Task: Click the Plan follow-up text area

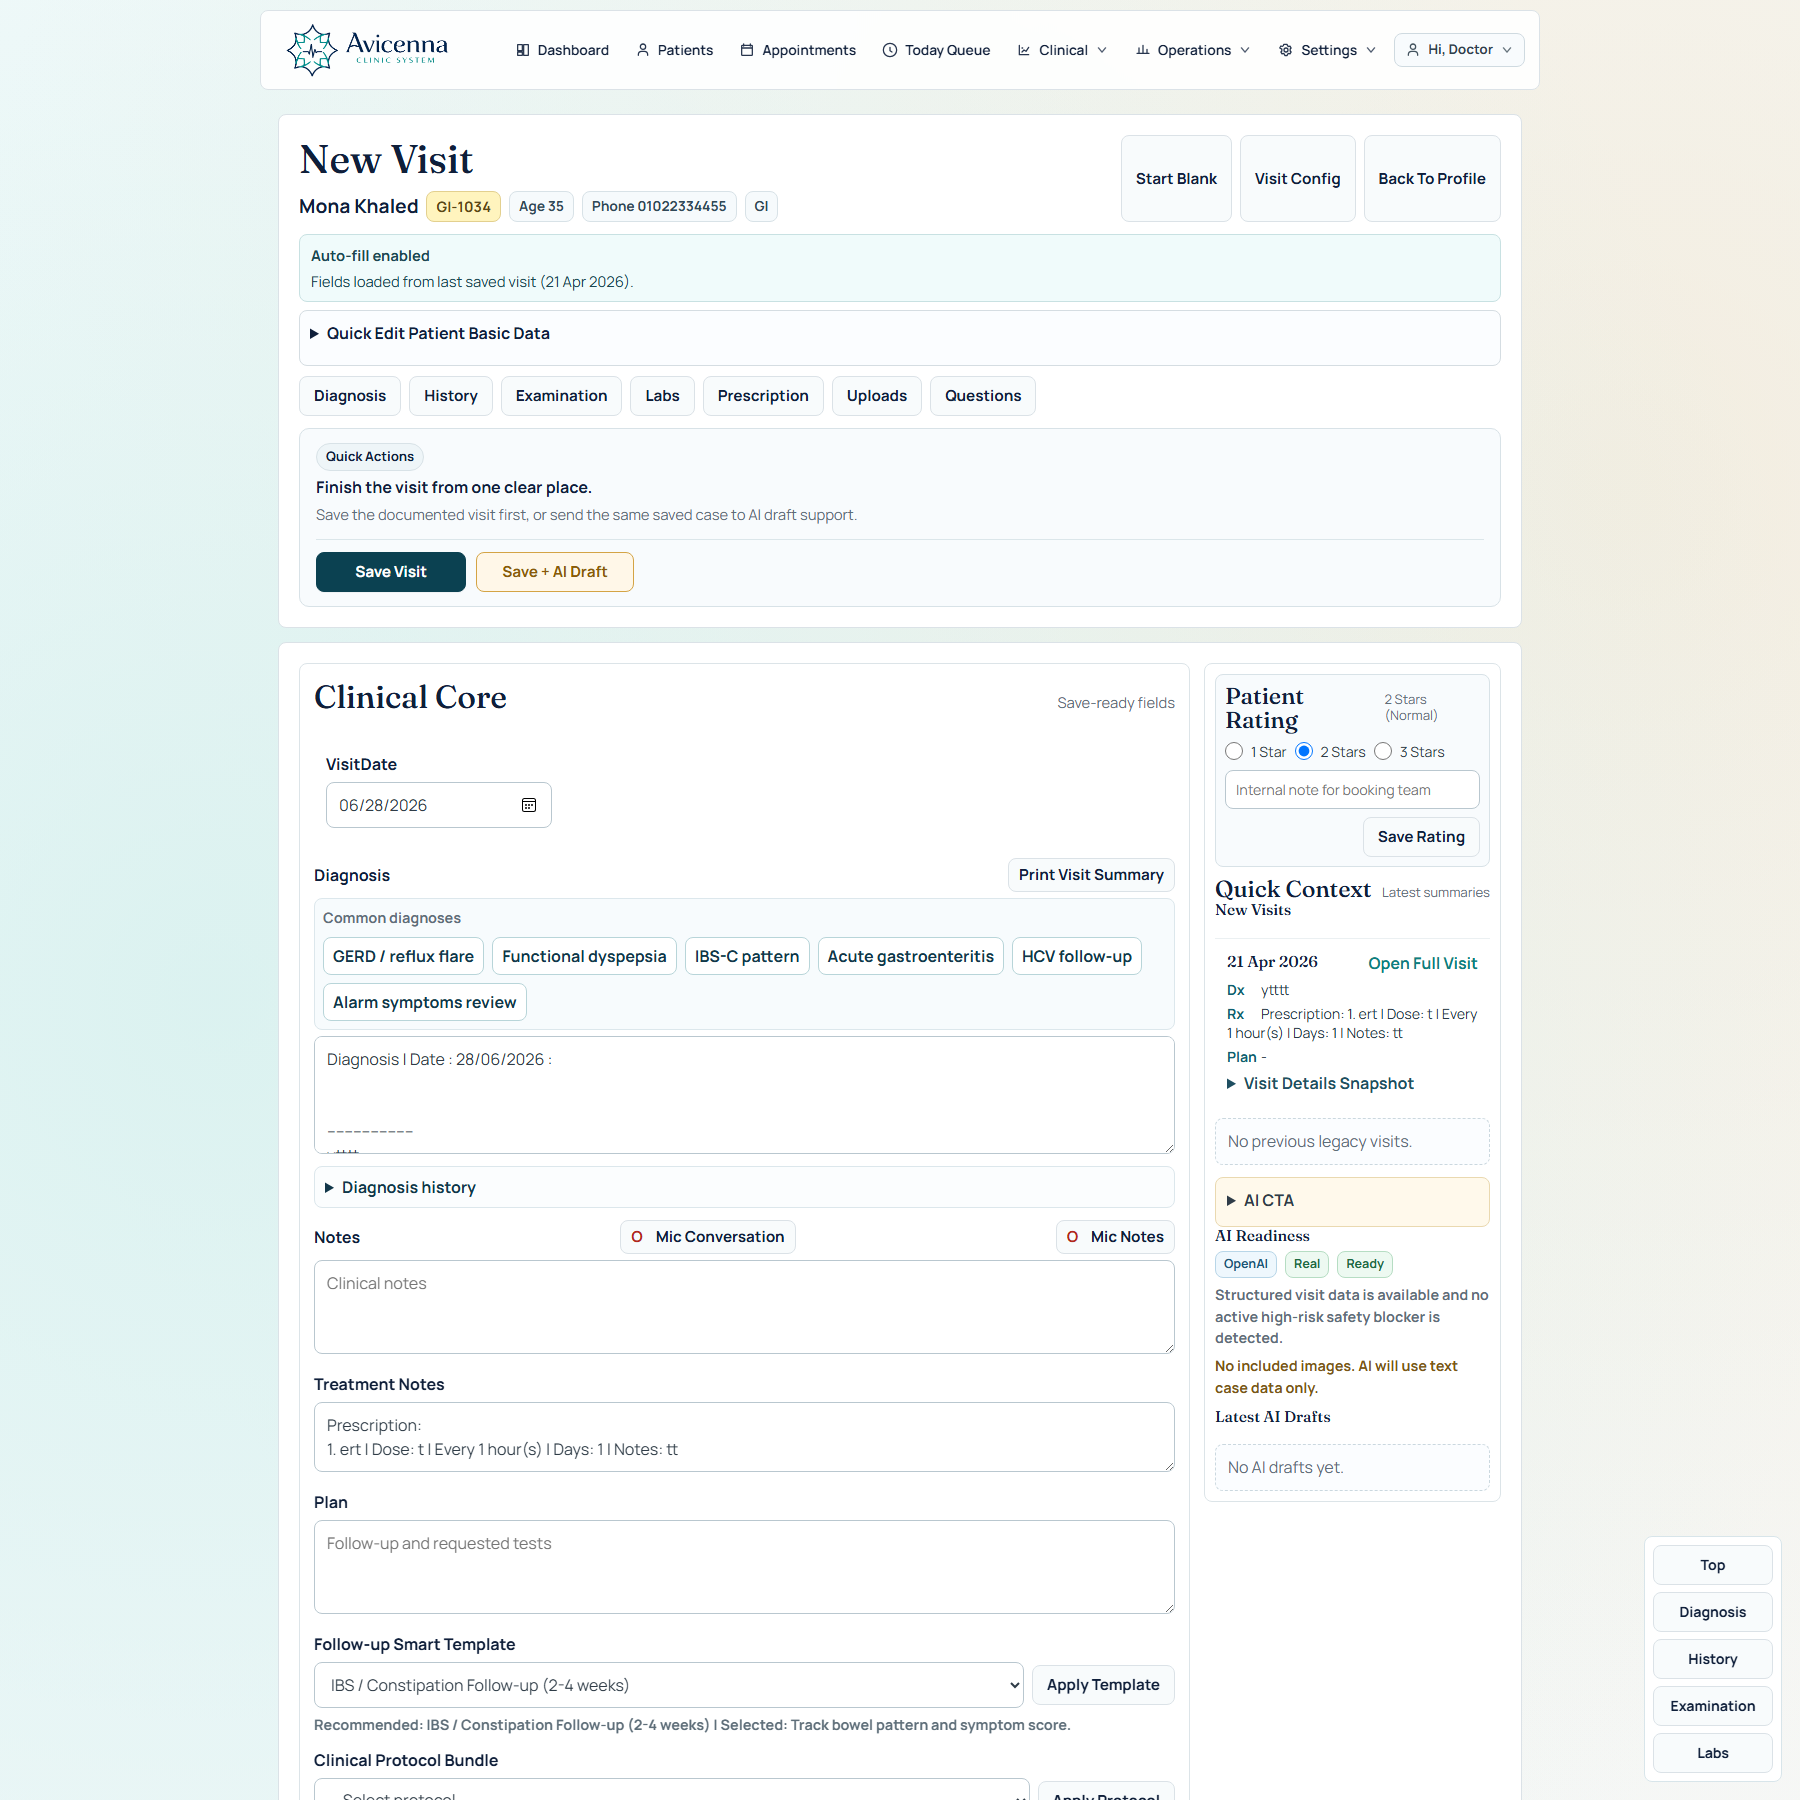Action: (x=744, y=1567)
